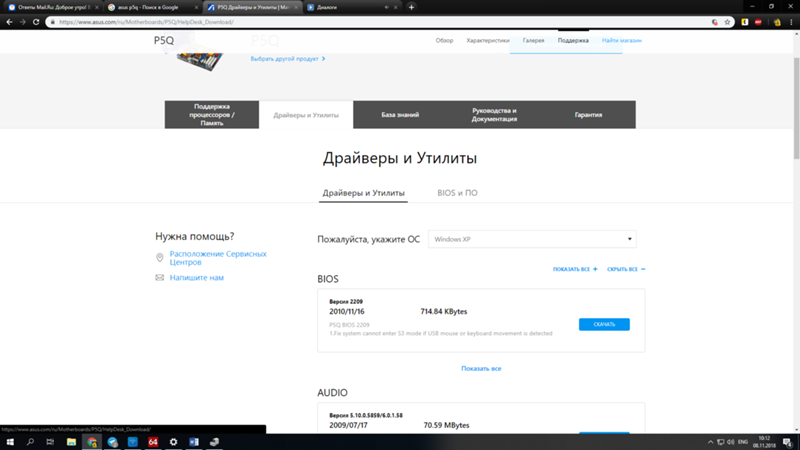
Task: Open Расположение Сервисных Центров link
Action: (x=218, y=258)
